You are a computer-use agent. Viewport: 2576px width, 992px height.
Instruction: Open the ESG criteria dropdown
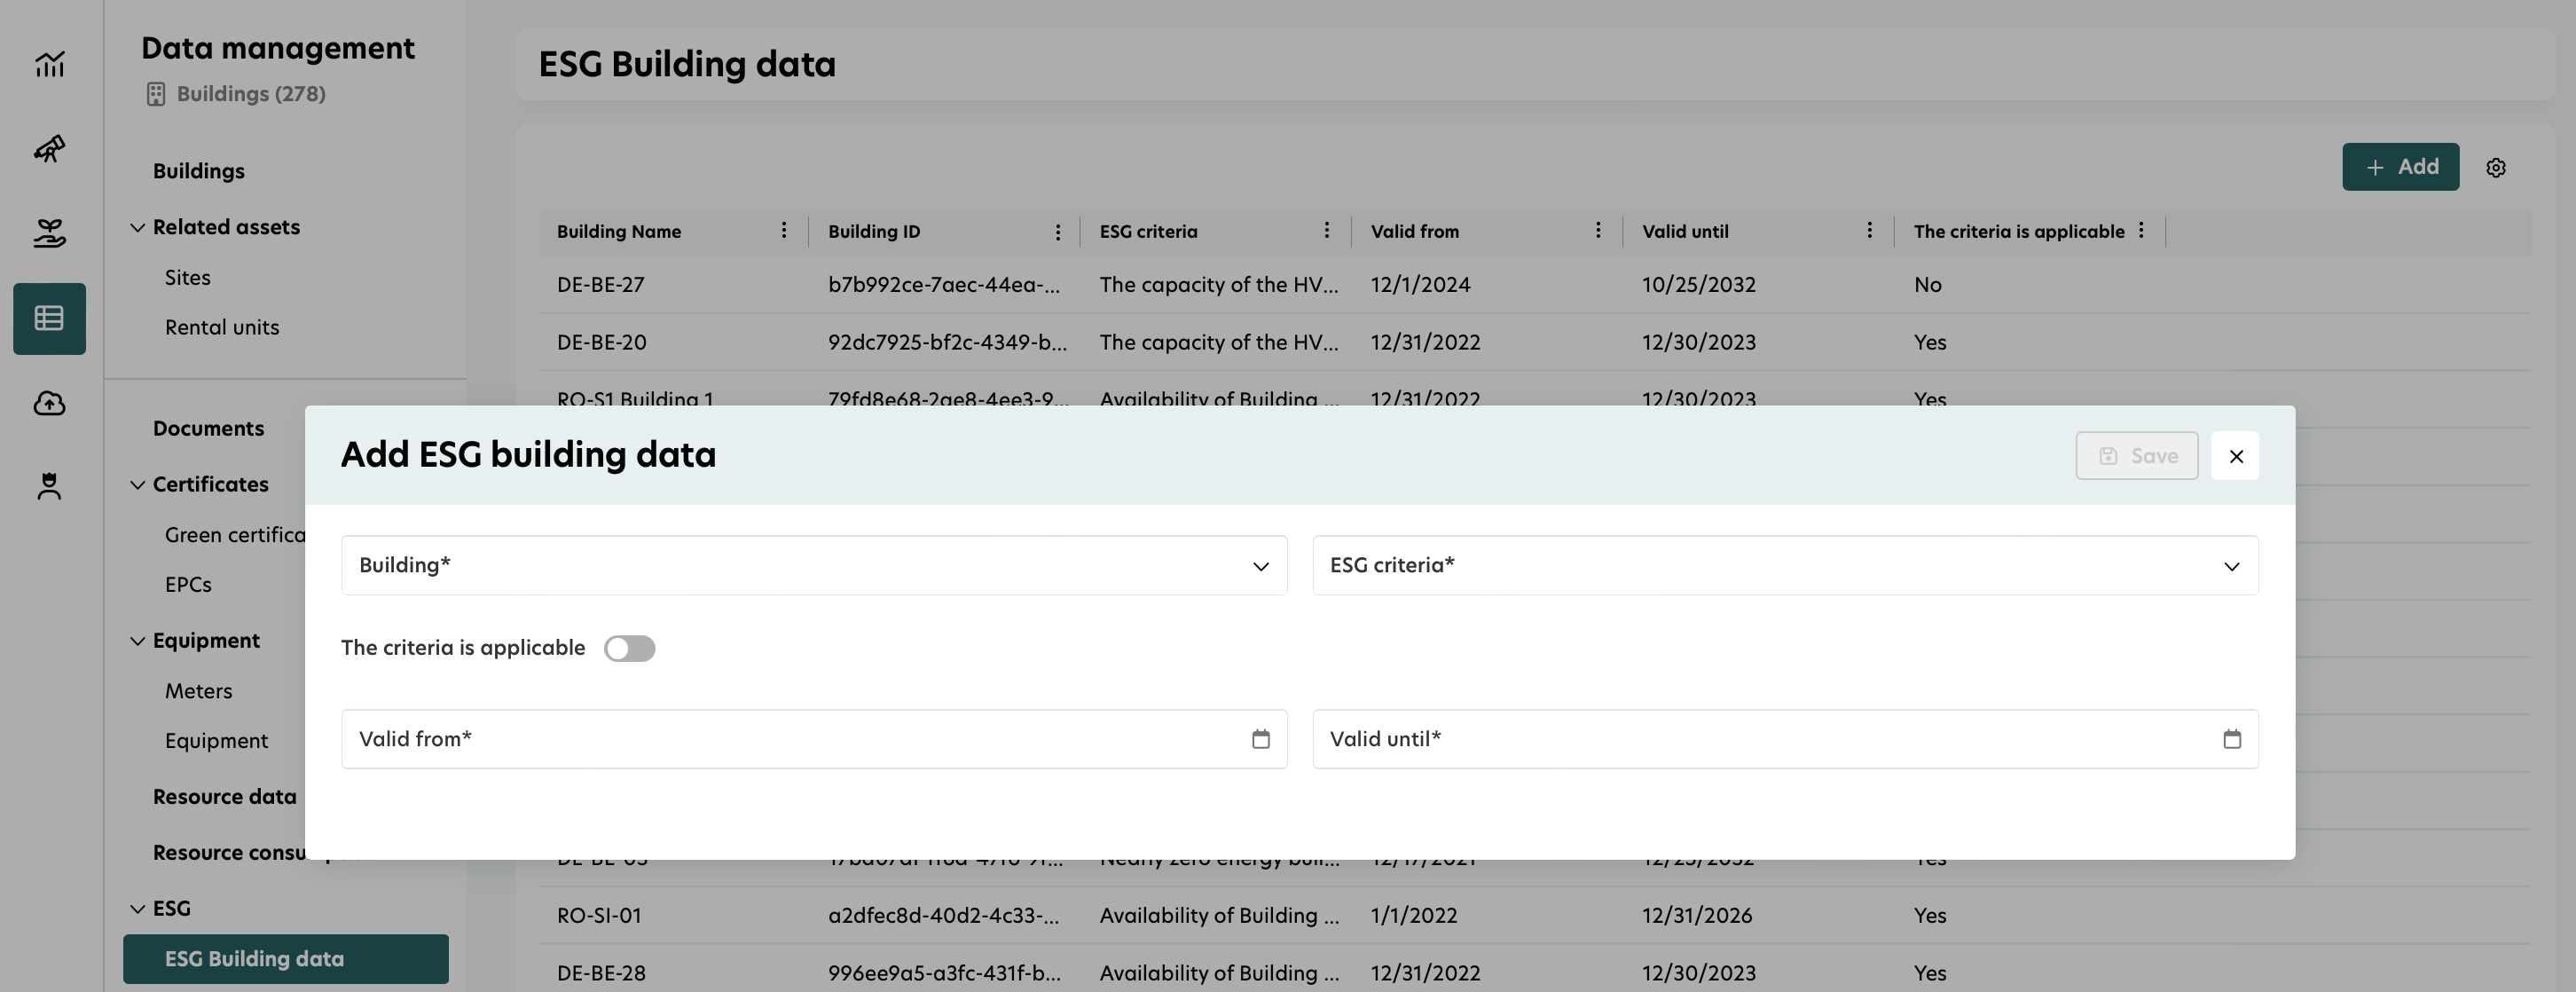pyautogui.click(x=2231, y=565)
